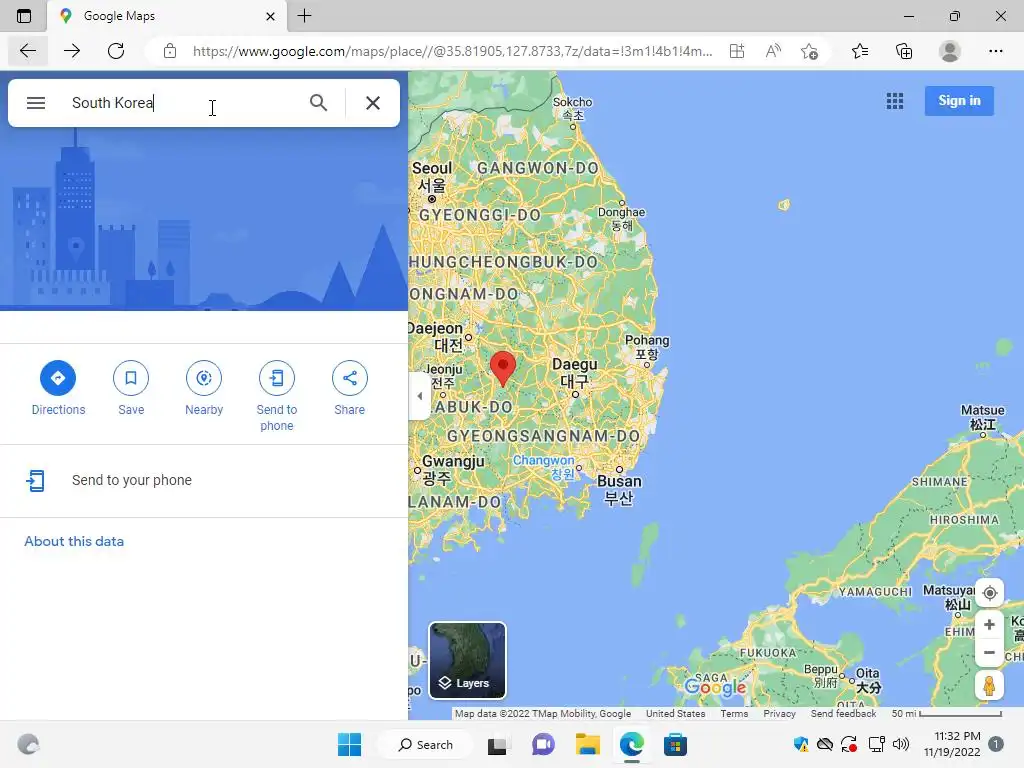Open browser Collections
Viewport: 1024px width, 768px height.
pyautogui.click(x=904, y=51)
